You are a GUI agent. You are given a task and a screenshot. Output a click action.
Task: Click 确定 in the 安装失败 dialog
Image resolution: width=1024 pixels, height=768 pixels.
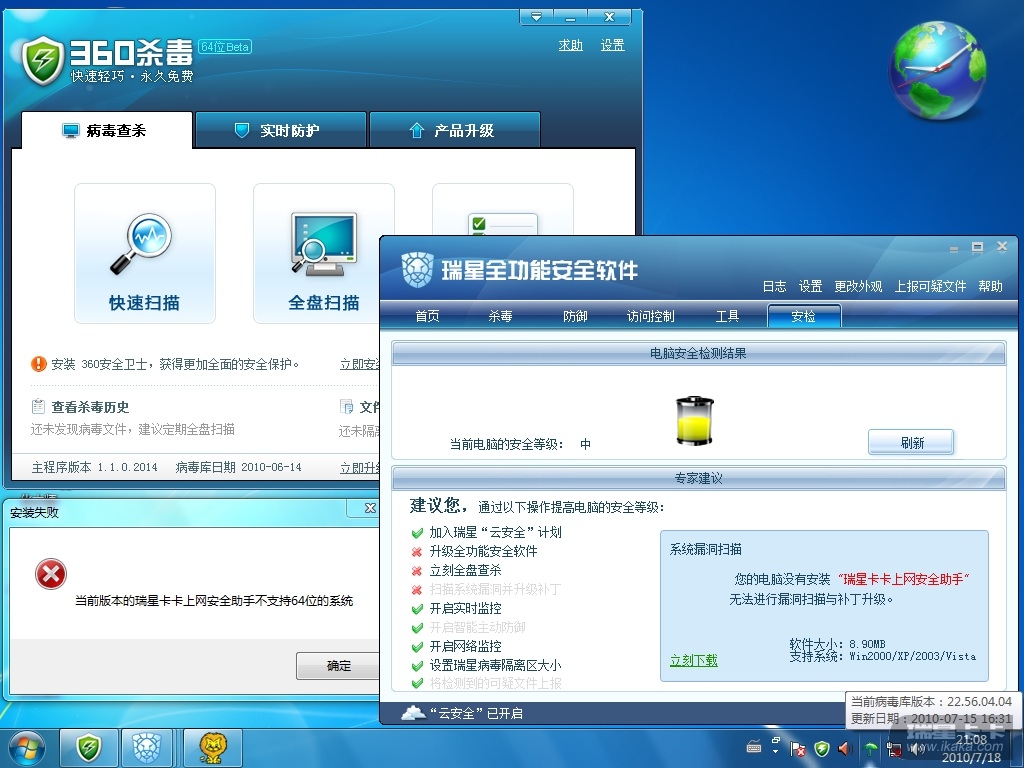(338, 665)
